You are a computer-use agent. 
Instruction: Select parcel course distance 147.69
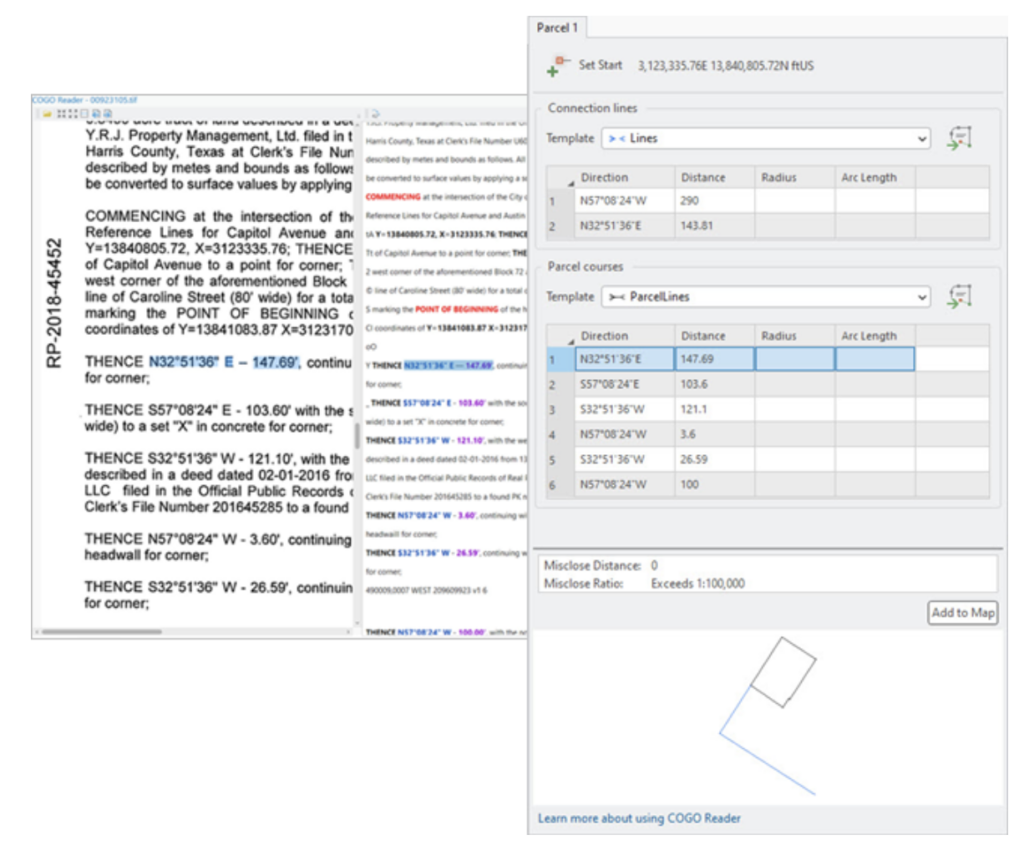click(x=715, y=359)
